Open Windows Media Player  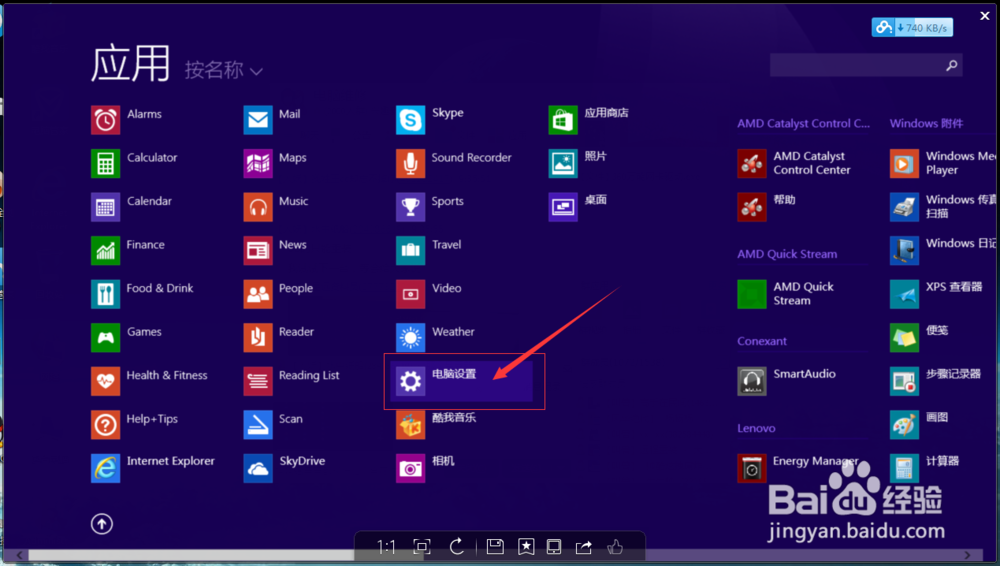click(x=943, y=163)
